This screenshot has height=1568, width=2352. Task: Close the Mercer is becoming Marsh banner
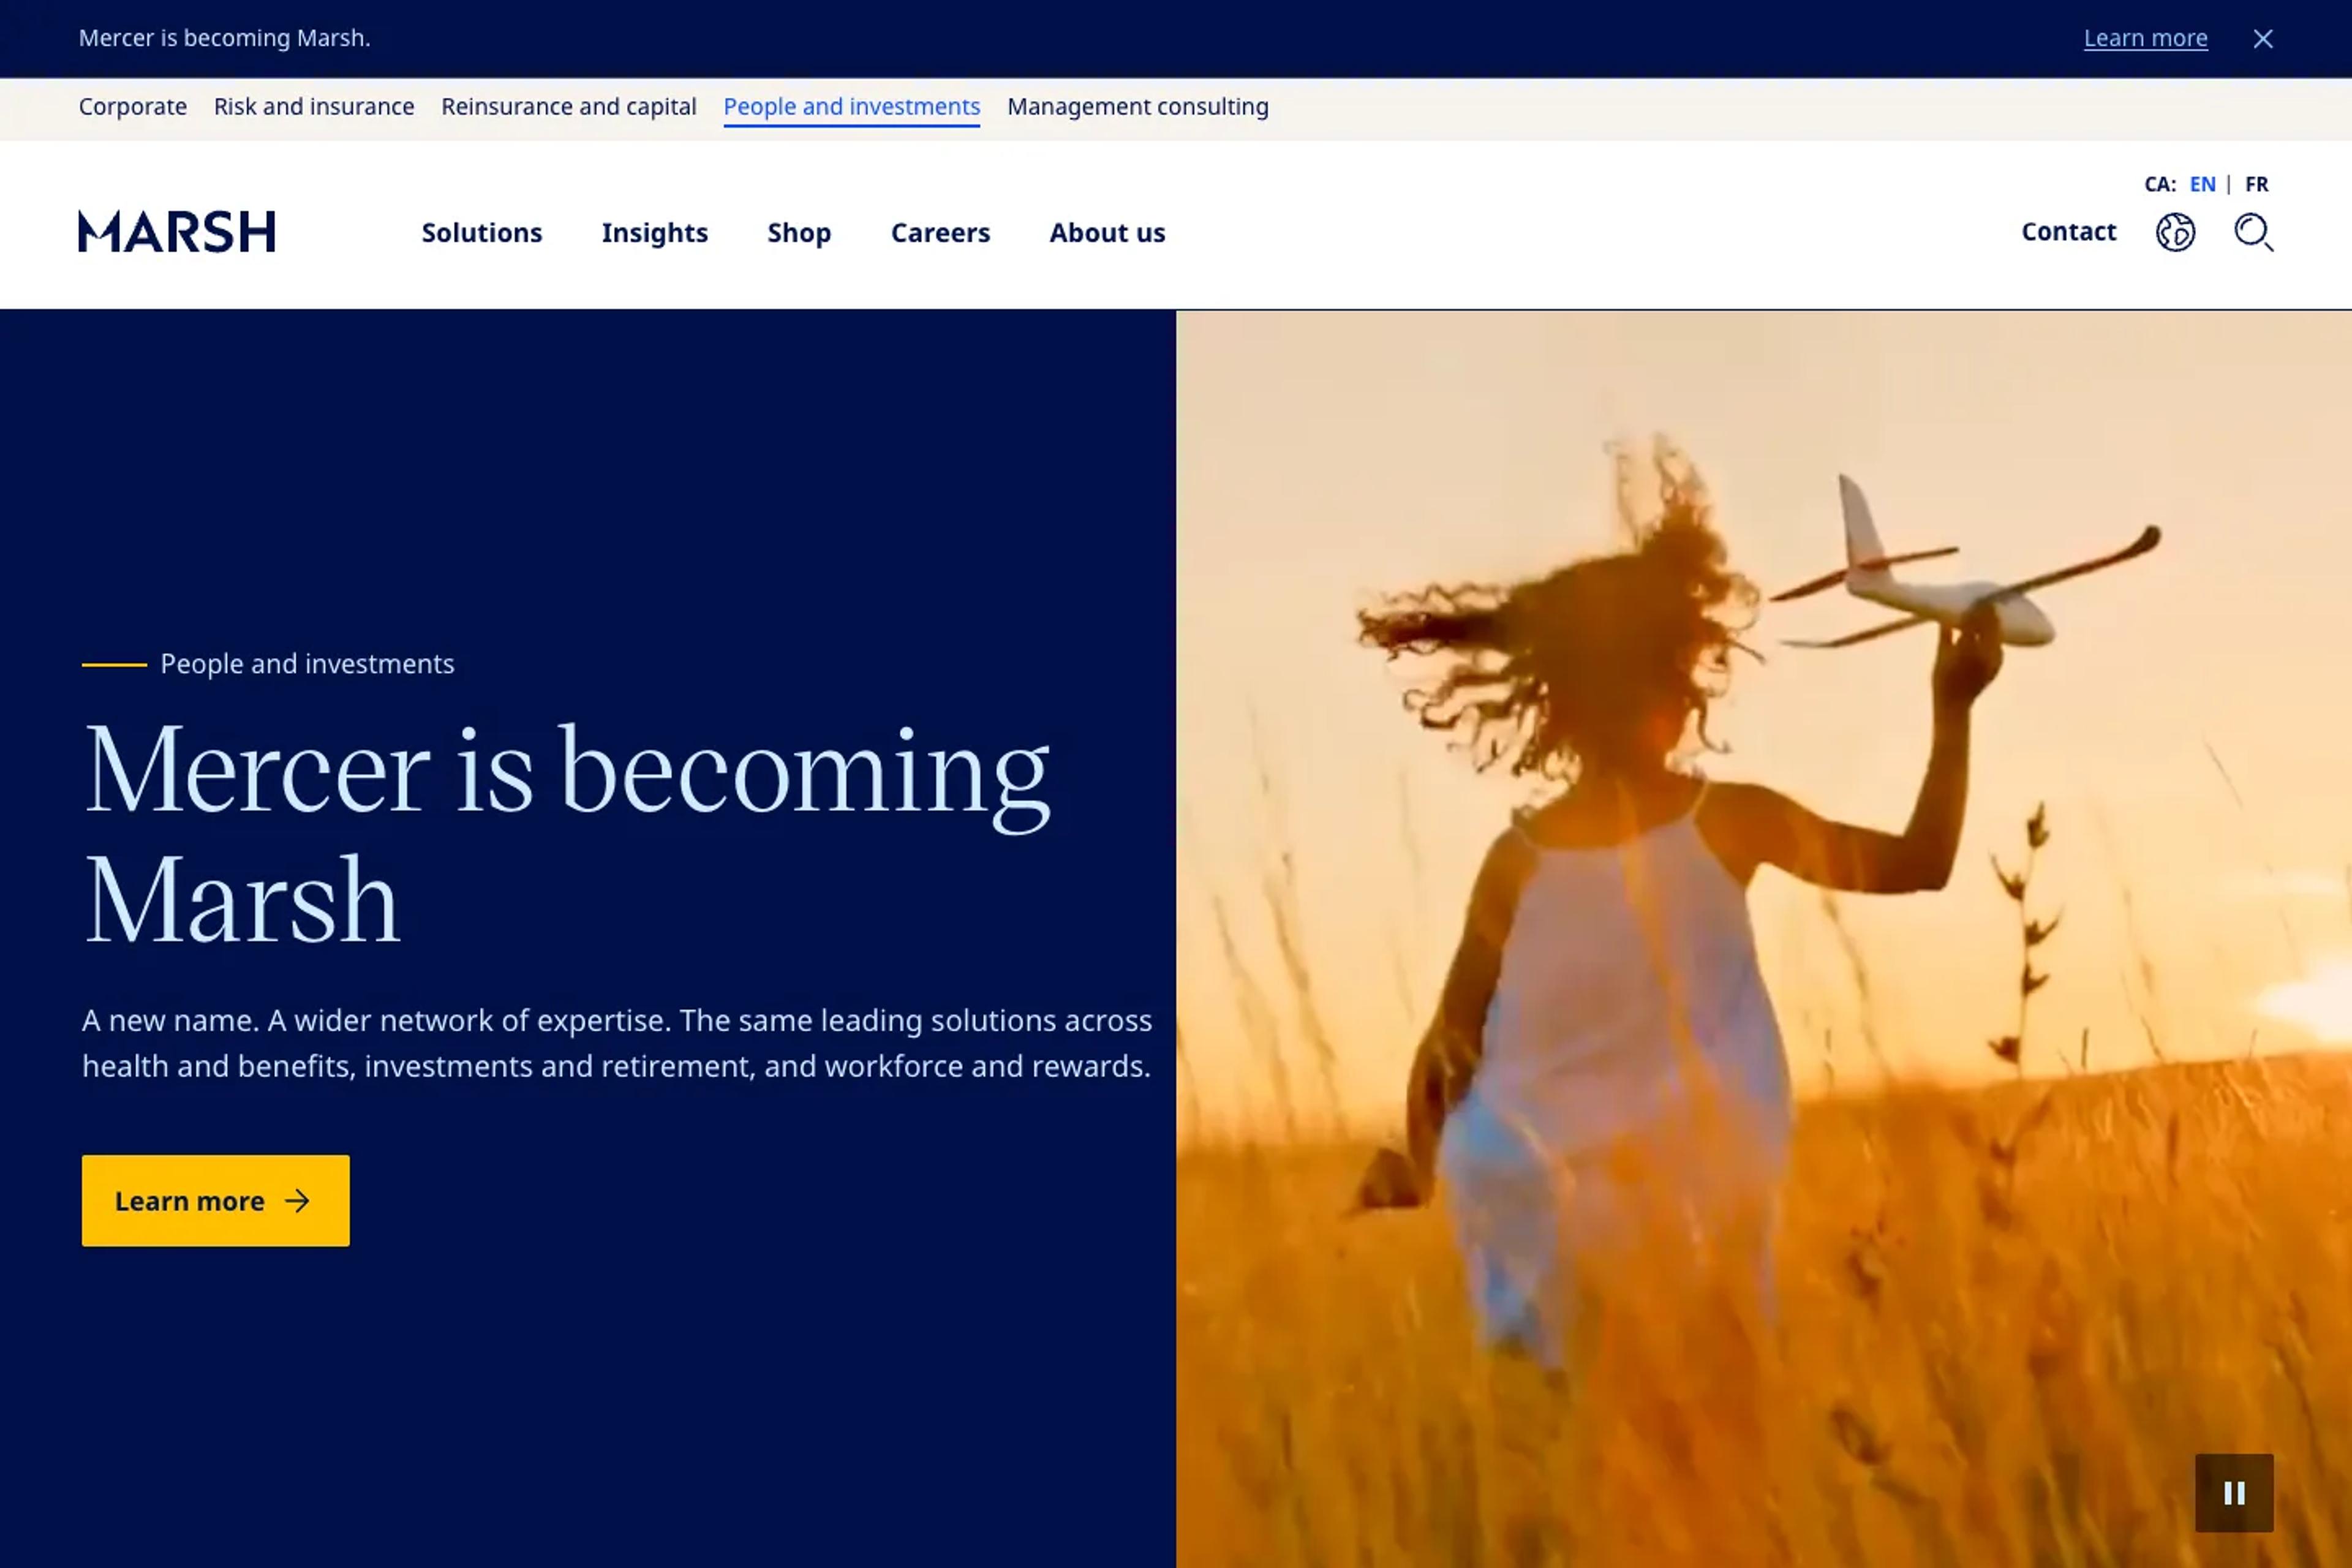2263,39
